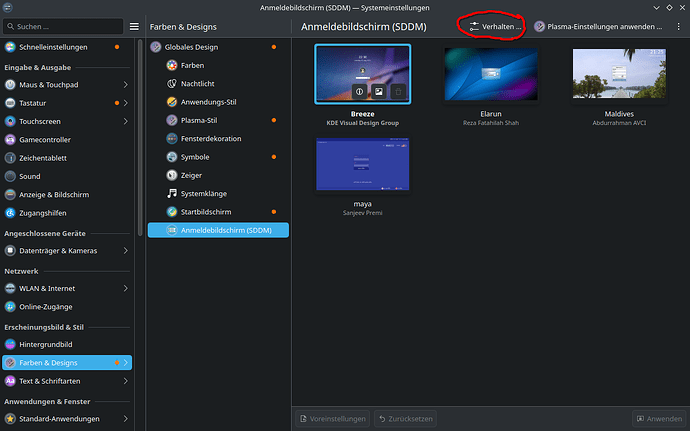This screenshot has width=690, height=431.
Task: Open Zugangshilfen accessibility settings
Action: (67, 213)
